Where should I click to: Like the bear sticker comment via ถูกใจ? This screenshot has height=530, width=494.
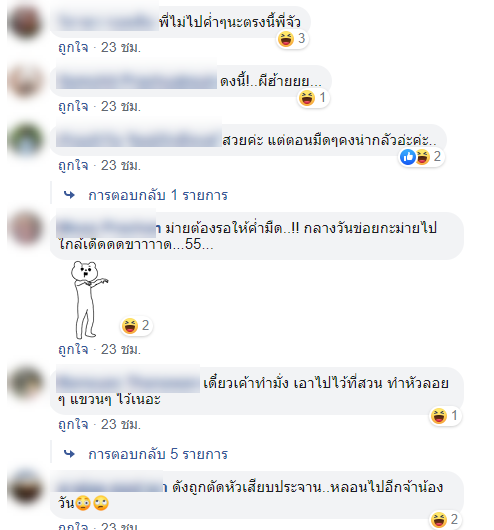[73, 349]
